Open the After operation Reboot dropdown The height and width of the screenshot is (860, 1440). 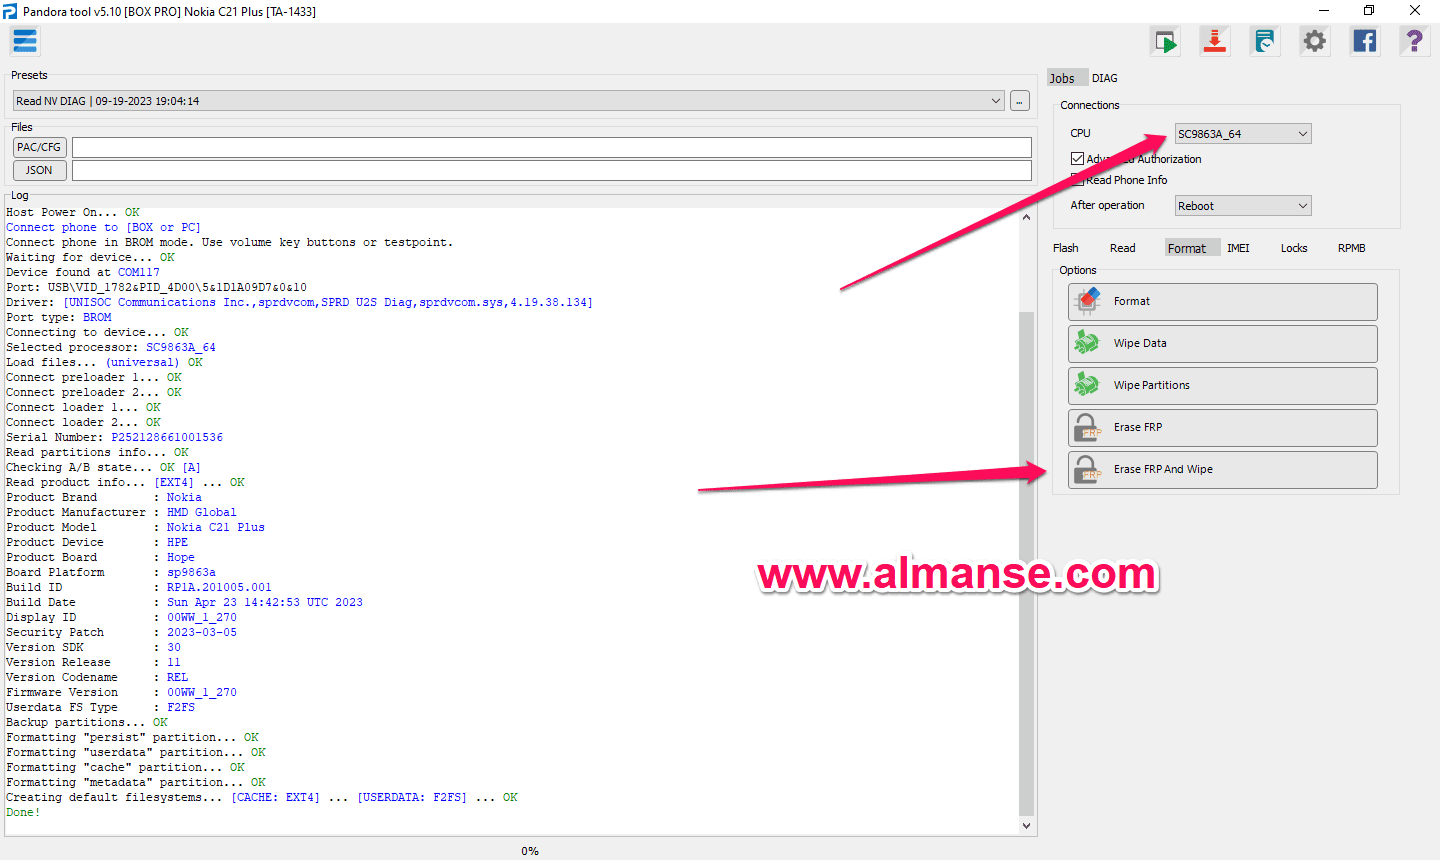[1243, 206]
